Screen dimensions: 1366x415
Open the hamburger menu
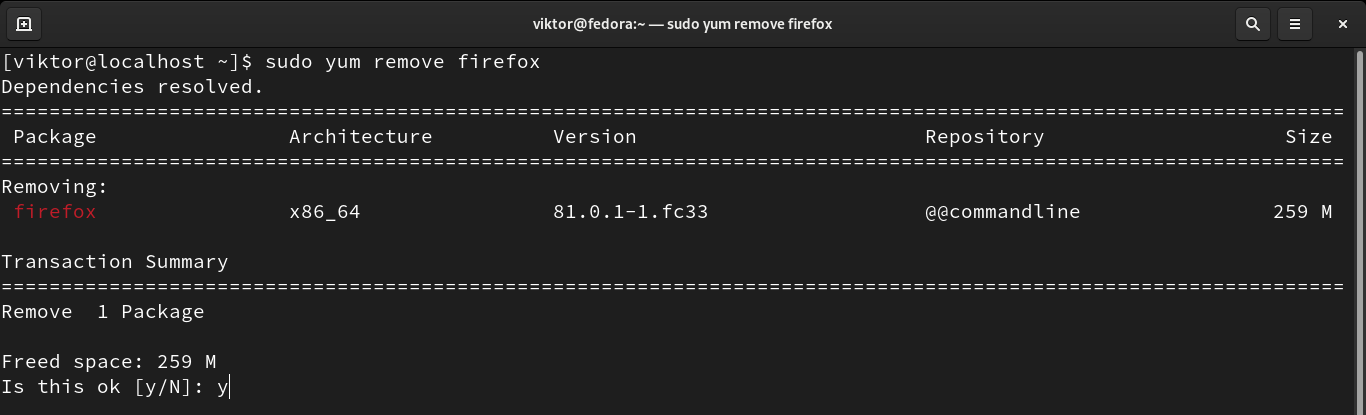pyautogui.click(x=1295, y=23)
